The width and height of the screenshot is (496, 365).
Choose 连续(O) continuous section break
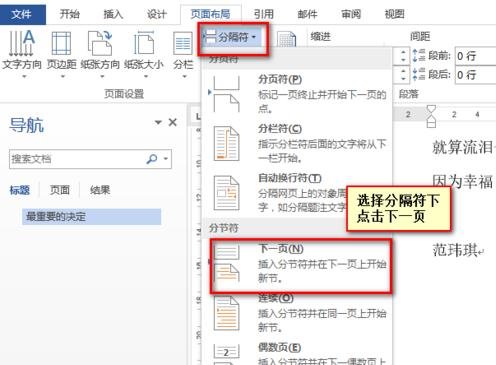(x=297, y=313)
